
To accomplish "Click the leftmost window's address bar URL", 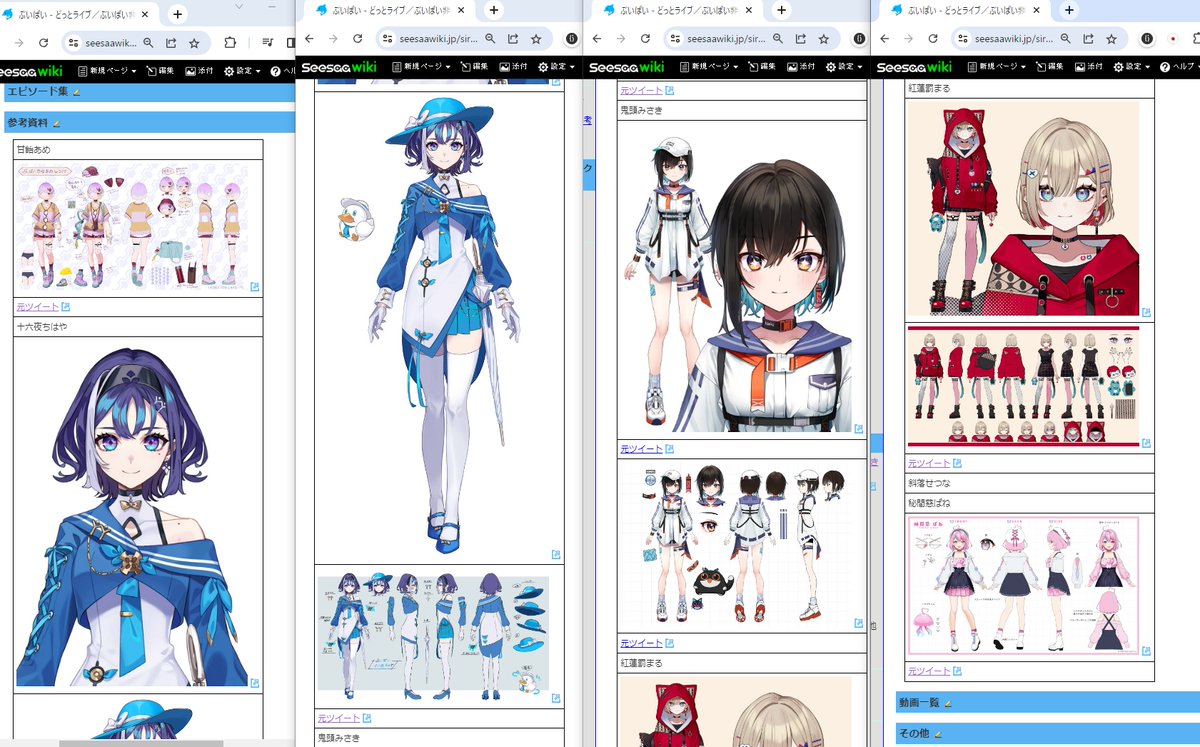I will pos(112,43).
